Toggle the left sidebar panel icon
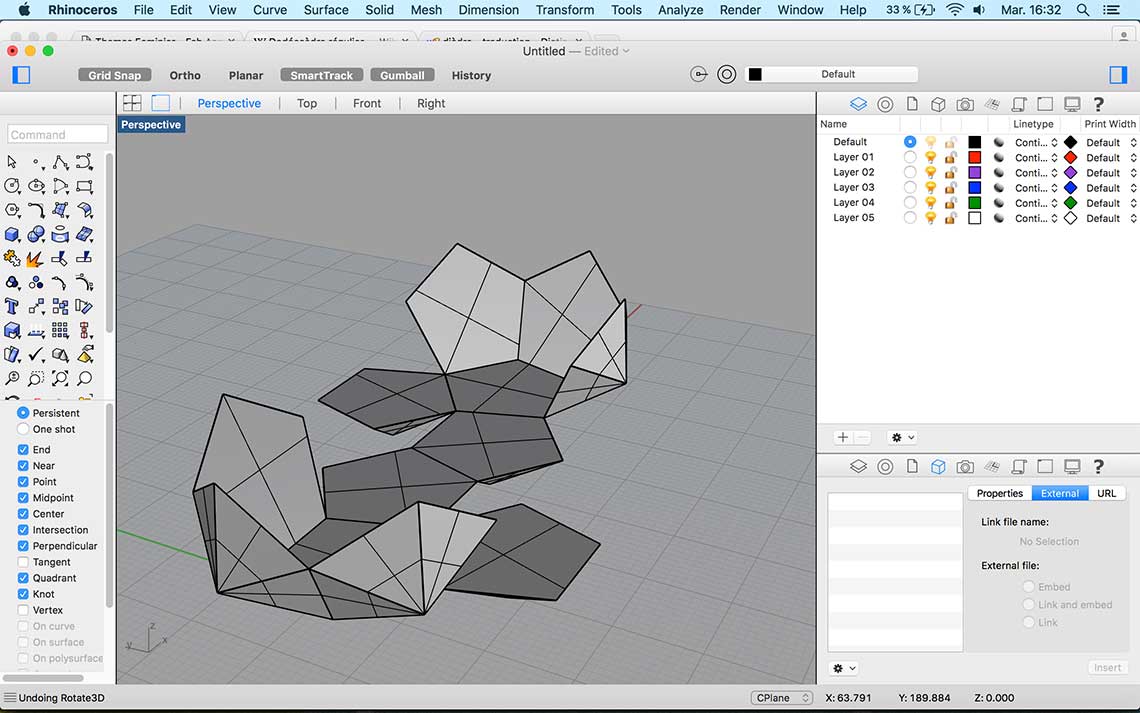Image resolution: width=1140 pixels, height=713 pixels. click(22, 75)
